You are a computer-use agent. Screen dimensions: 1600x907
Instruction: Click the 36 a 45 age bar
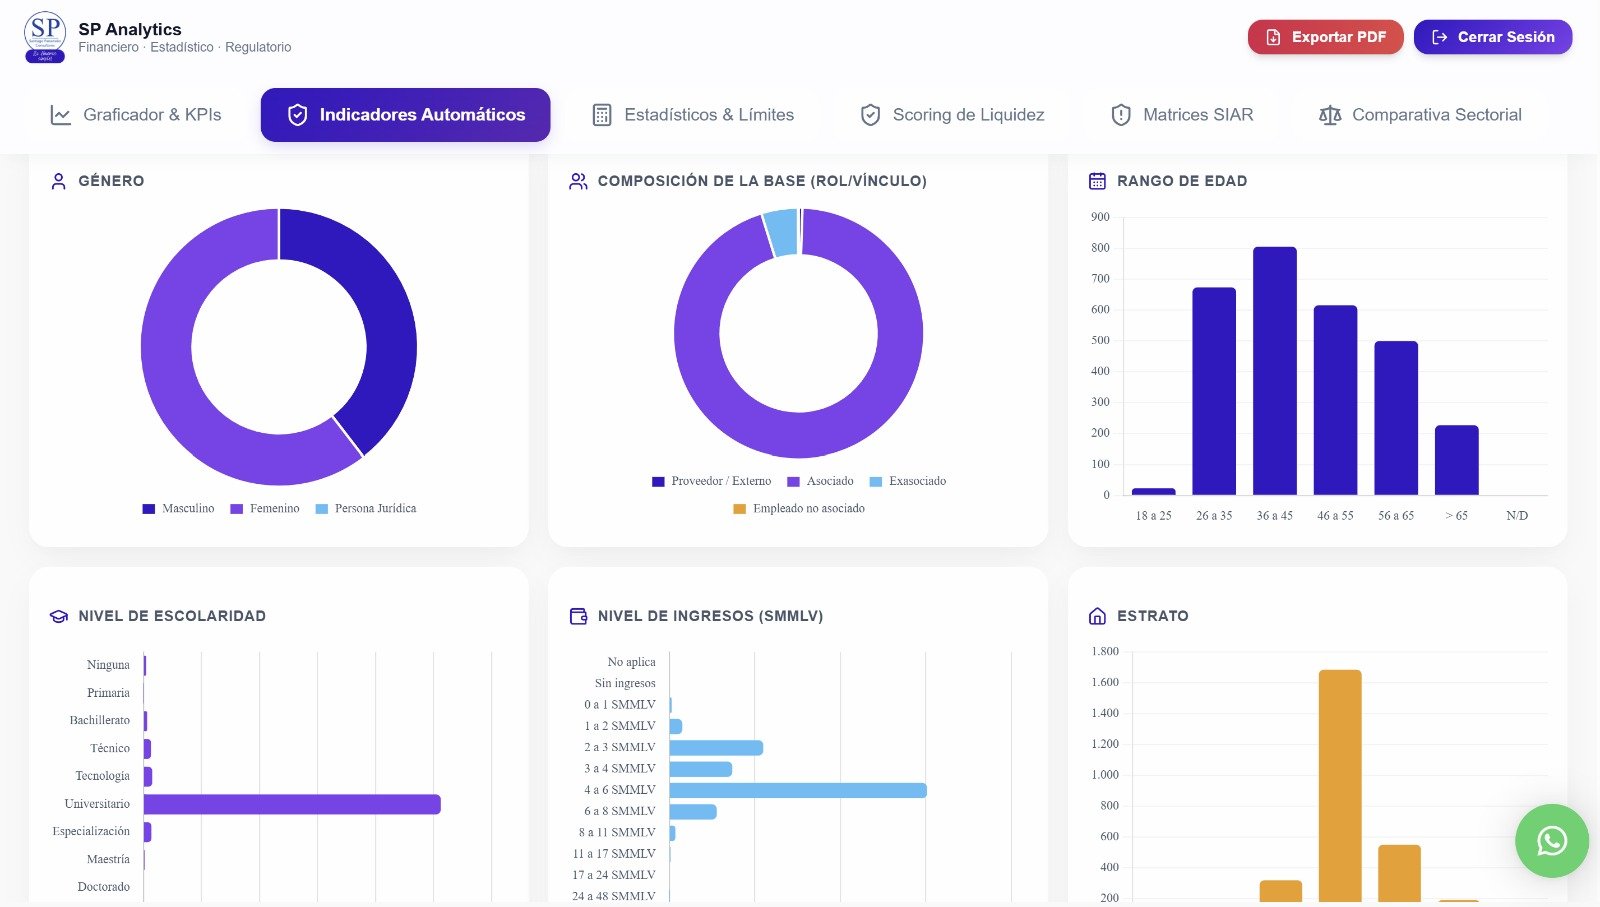(1274, 371)
